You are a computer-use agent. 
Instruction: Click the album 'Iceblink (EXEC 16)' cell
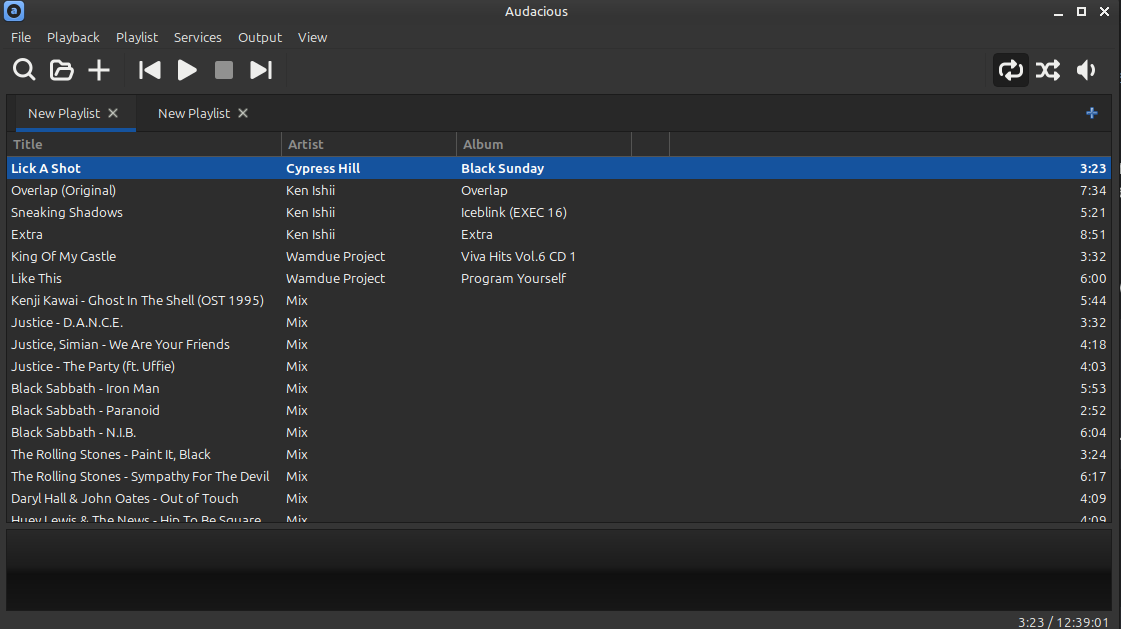click(x=514, y=212)
